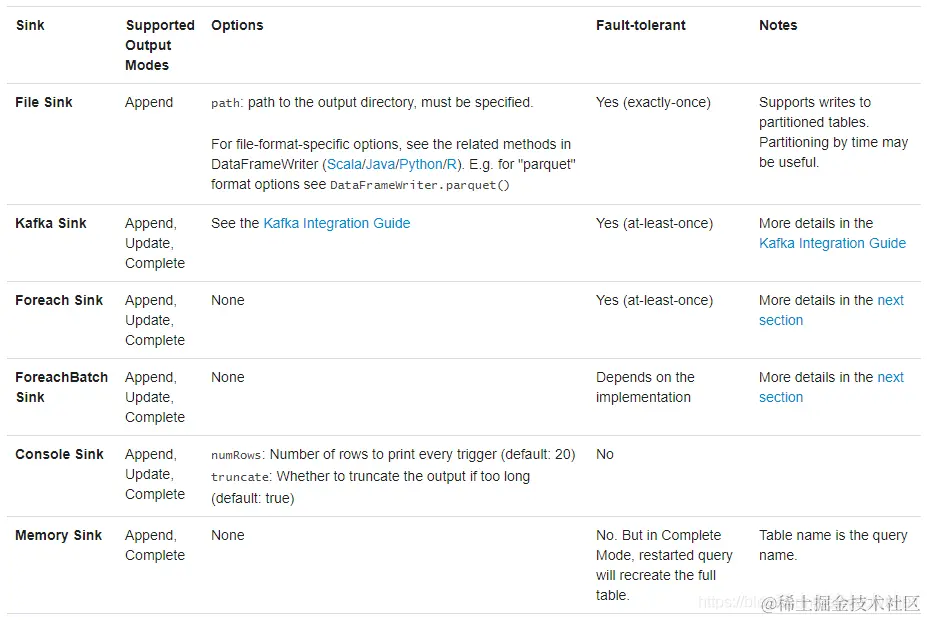Click the numRows option code text
927x620 pixels.
click(237, 455)
